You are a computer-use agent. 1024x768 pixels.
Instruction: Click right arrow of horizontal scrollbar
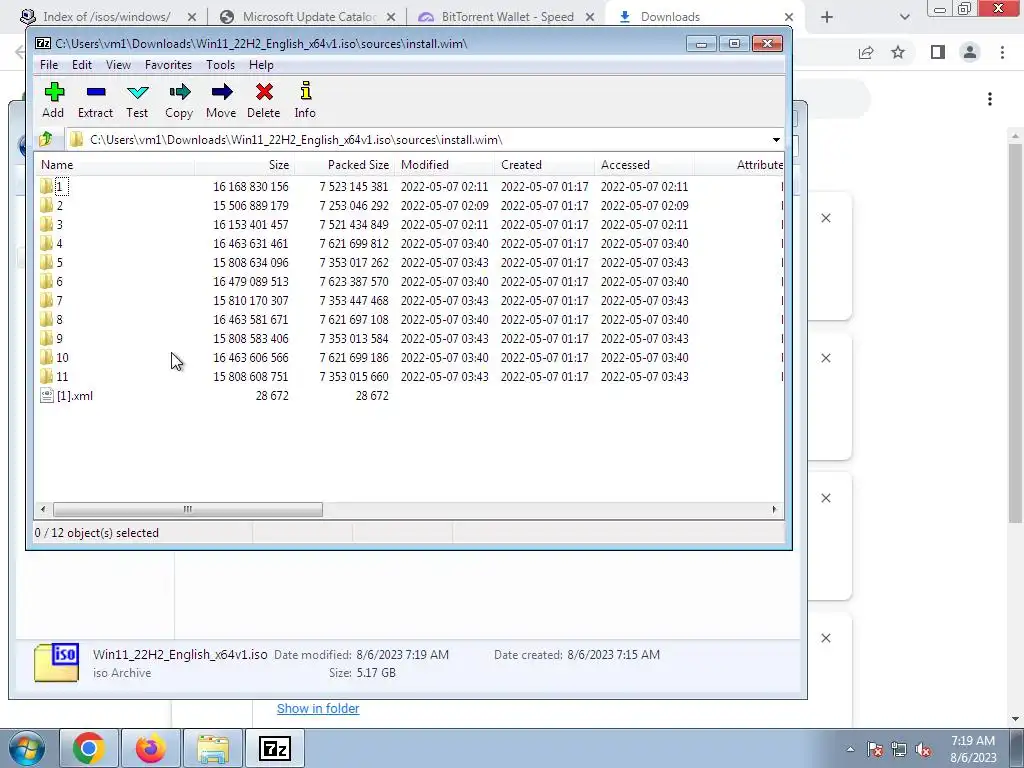click(775, 509)
